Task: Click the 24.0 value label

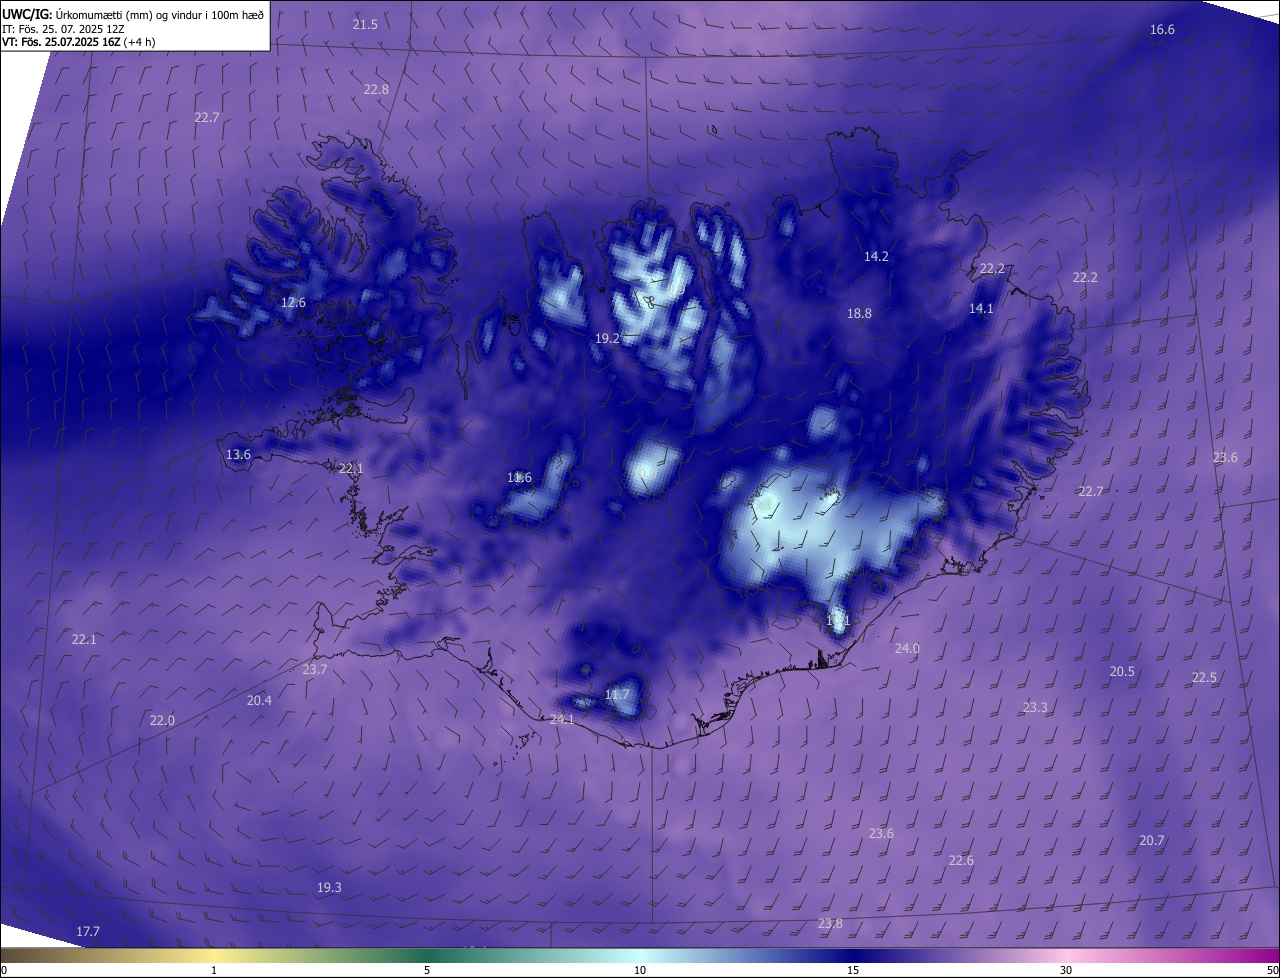Action: 907,649
